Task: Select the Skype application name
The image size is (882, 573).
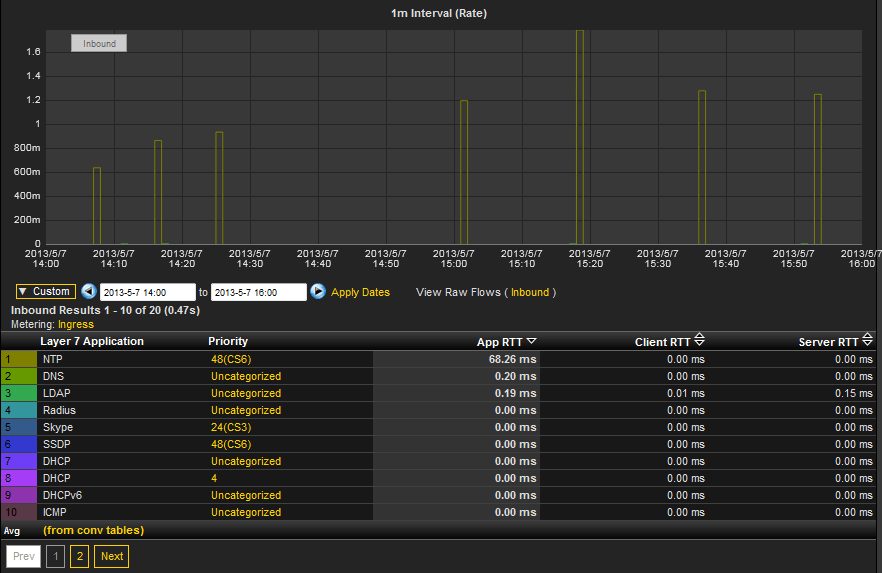Action: click(x=58, y=427)
